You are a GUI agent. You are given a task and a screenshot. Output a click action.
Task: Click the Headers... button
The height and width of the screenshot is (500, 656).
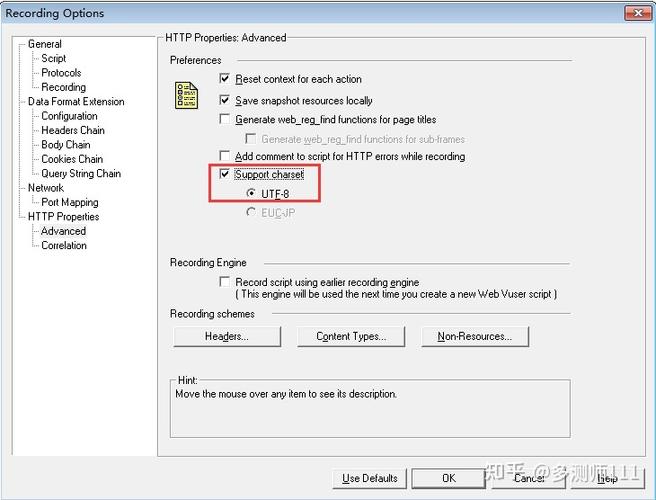point(227,337)
